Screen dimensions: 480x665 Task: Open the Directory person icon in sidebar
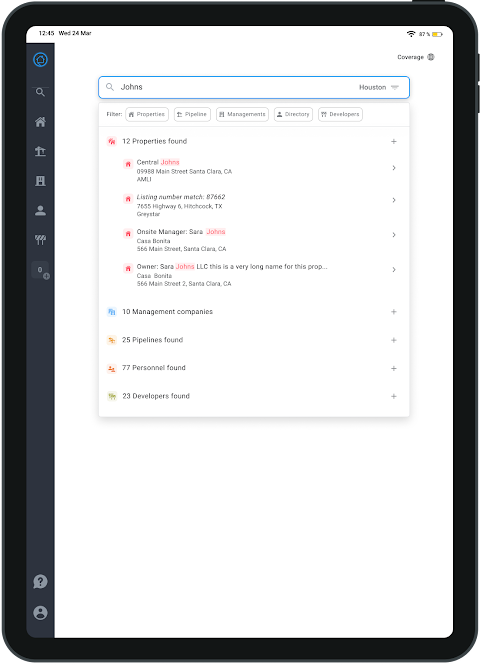click(40, 211)
